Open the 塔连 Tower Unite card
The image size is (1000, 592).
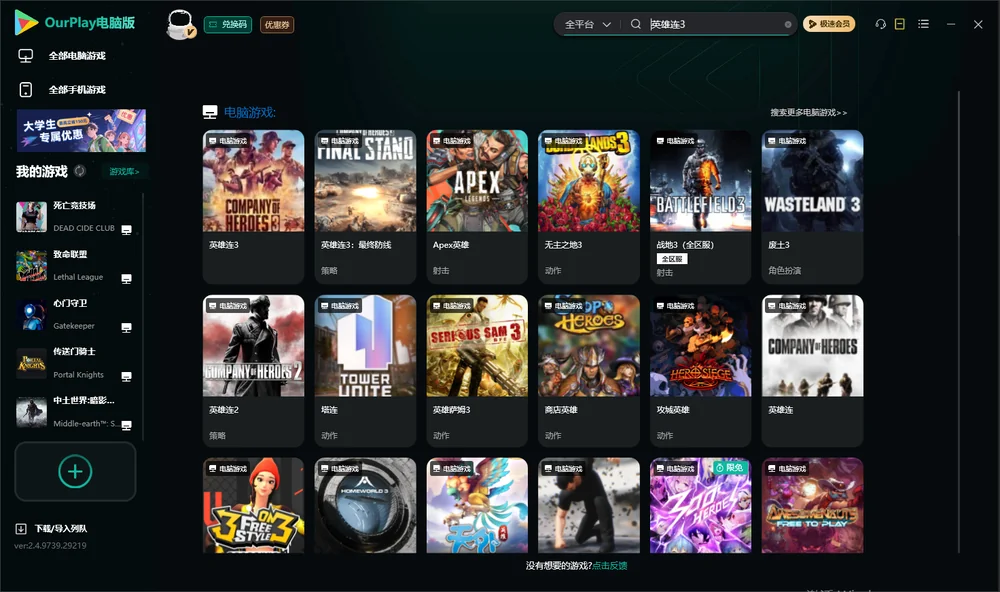365,371
